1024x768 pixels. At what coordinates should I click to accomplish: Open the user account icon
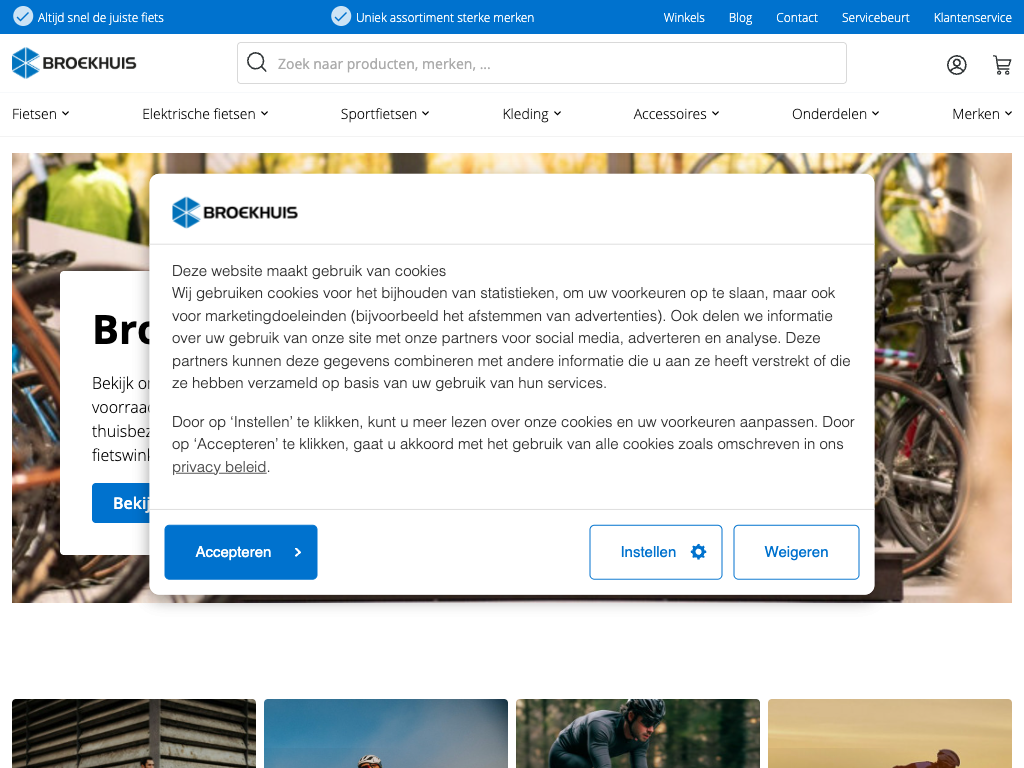[956, 65]
